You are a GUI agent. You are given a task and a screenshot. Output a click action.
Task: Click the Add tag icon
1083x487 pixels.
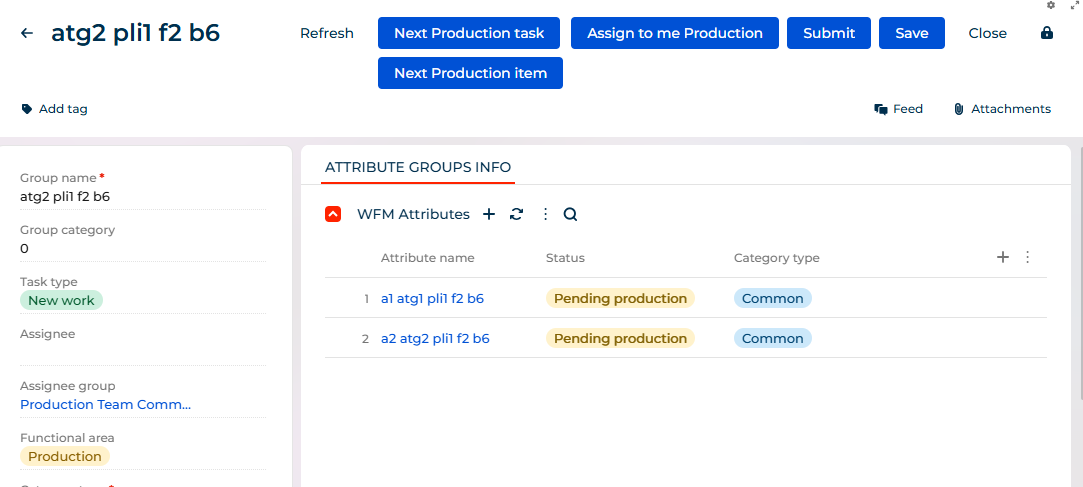click(27, 109)
